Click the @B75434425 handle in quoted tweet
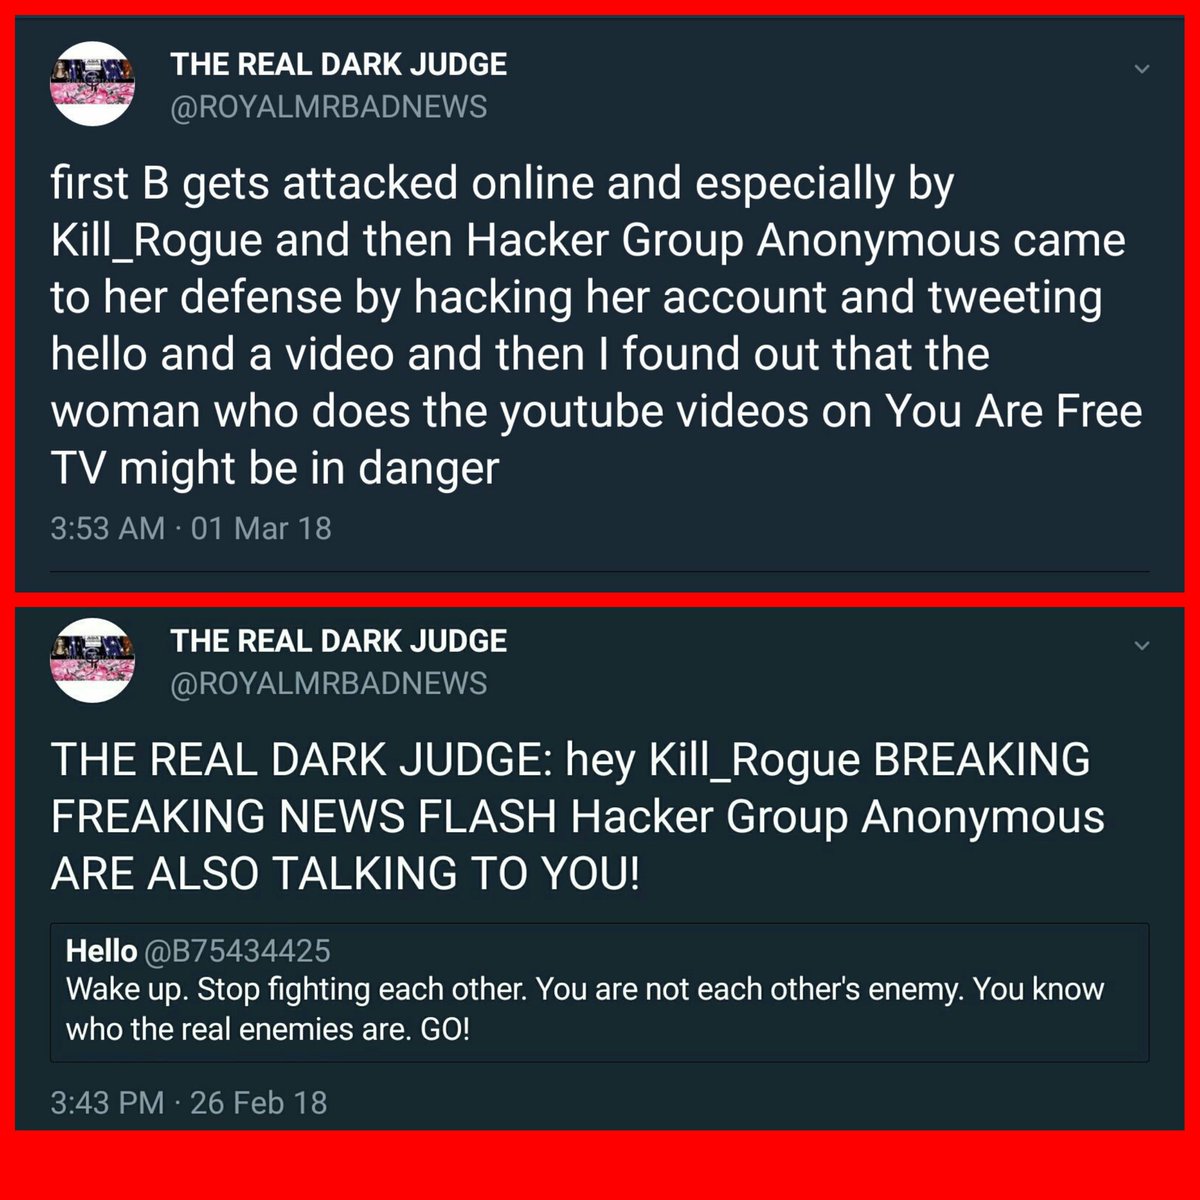Image resolution: width=1200 pixels, height=1200 pixels. coord(238,951)
